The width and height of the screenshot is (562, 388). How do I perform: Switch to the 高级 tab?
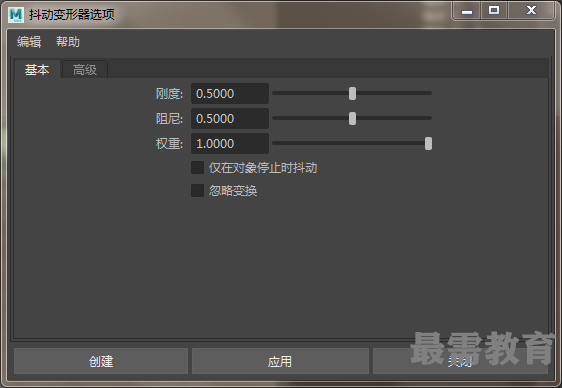pos(85,70)
